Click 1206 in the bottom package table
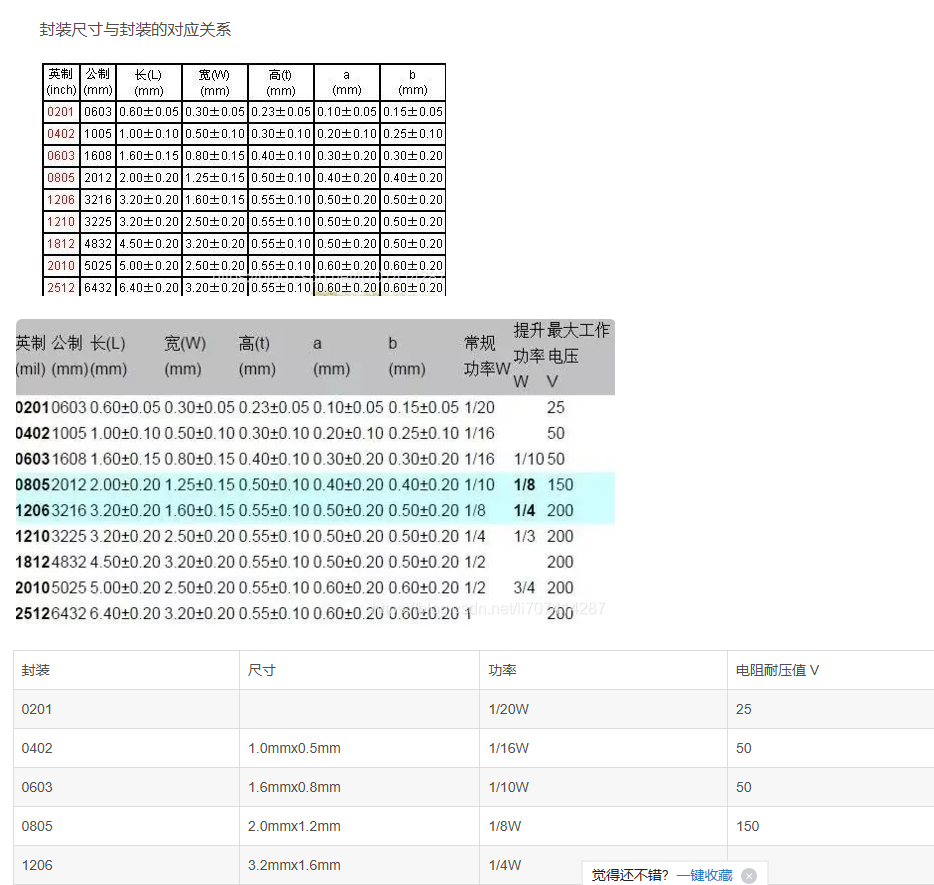This screenshot has height=885, width=934. tap(37, 865)
